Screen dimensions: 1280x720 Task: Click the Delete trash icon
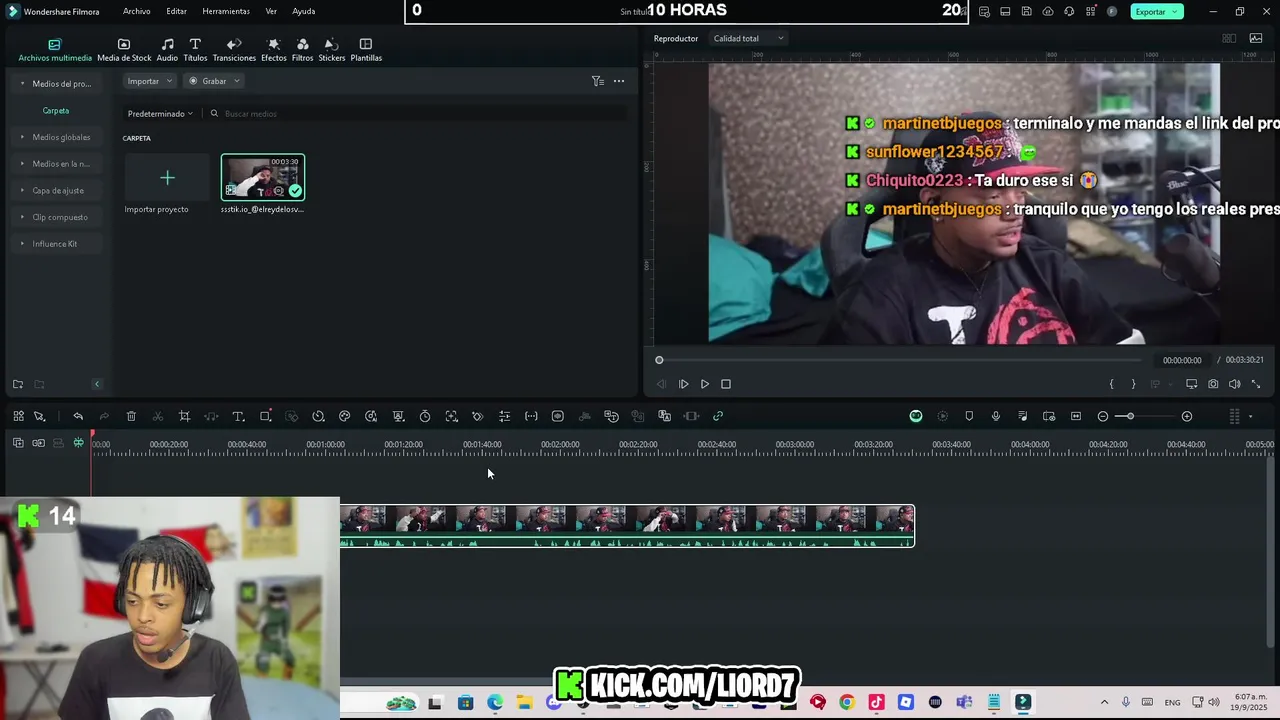(x=131, y=416)
